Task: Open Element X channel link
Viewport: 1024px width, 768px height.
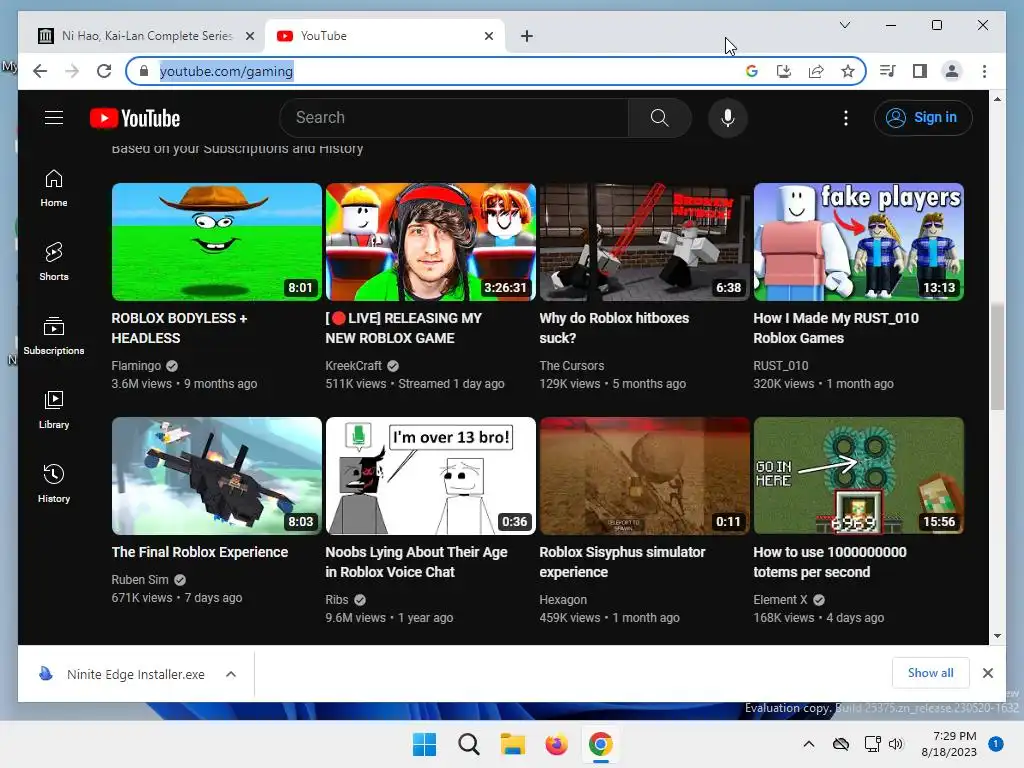Action: click(780, 600)
